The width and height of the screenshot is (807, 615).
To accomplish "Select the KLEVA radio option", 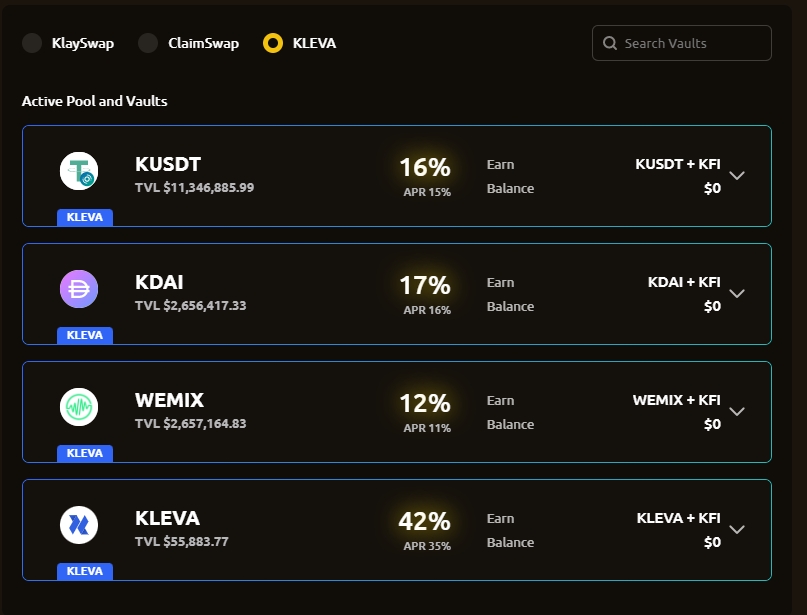I will click(x=273, y=43).
